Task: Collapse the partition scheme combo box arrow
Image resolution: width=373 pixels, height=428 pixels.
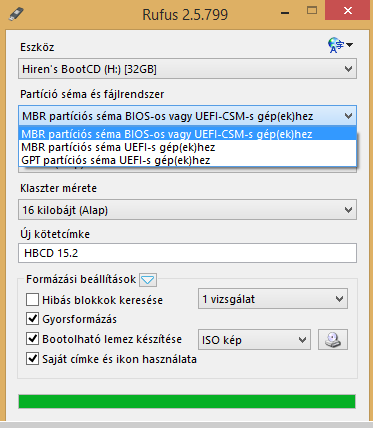Action: coord(348,116)
